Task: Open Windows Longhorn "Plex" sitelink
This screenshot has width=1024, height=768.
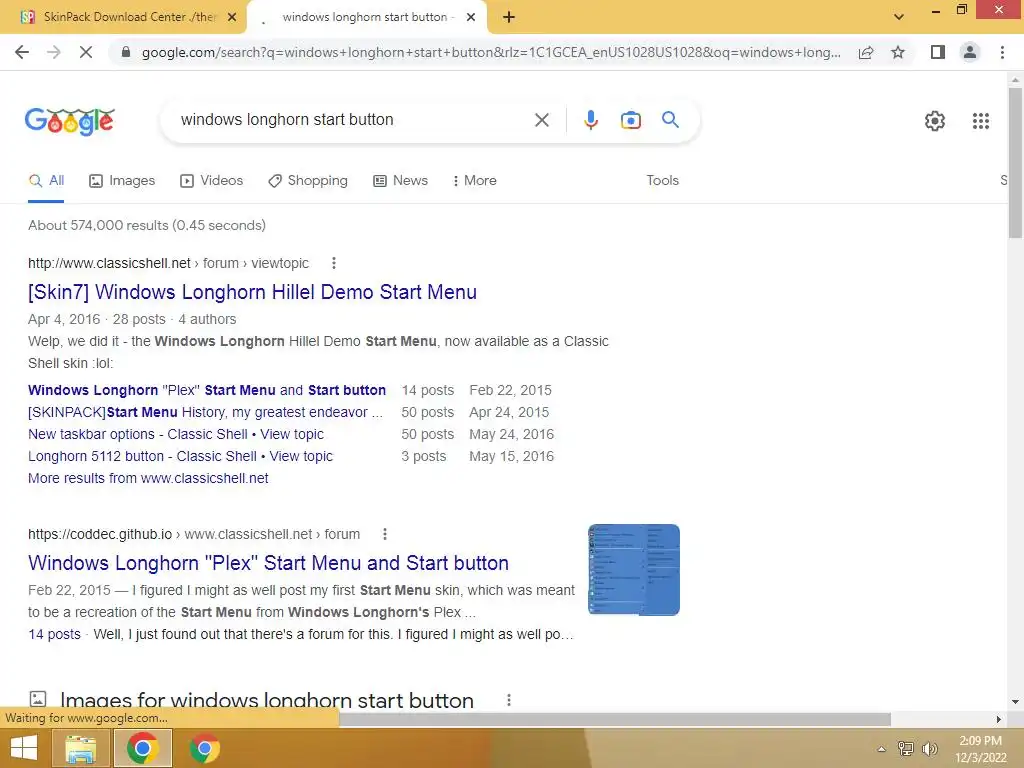Action: tap(207, 391)
